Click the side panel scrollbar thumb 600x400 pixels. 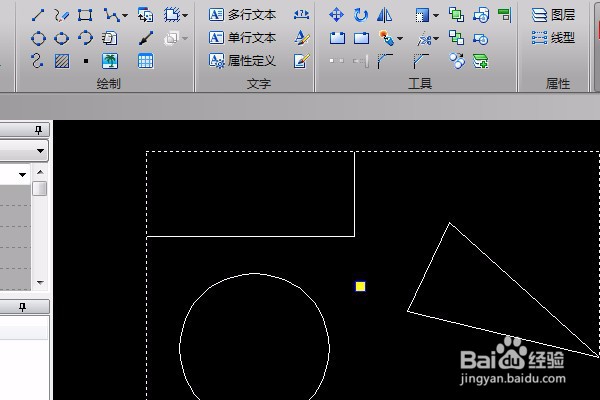[x=39, y=188]
